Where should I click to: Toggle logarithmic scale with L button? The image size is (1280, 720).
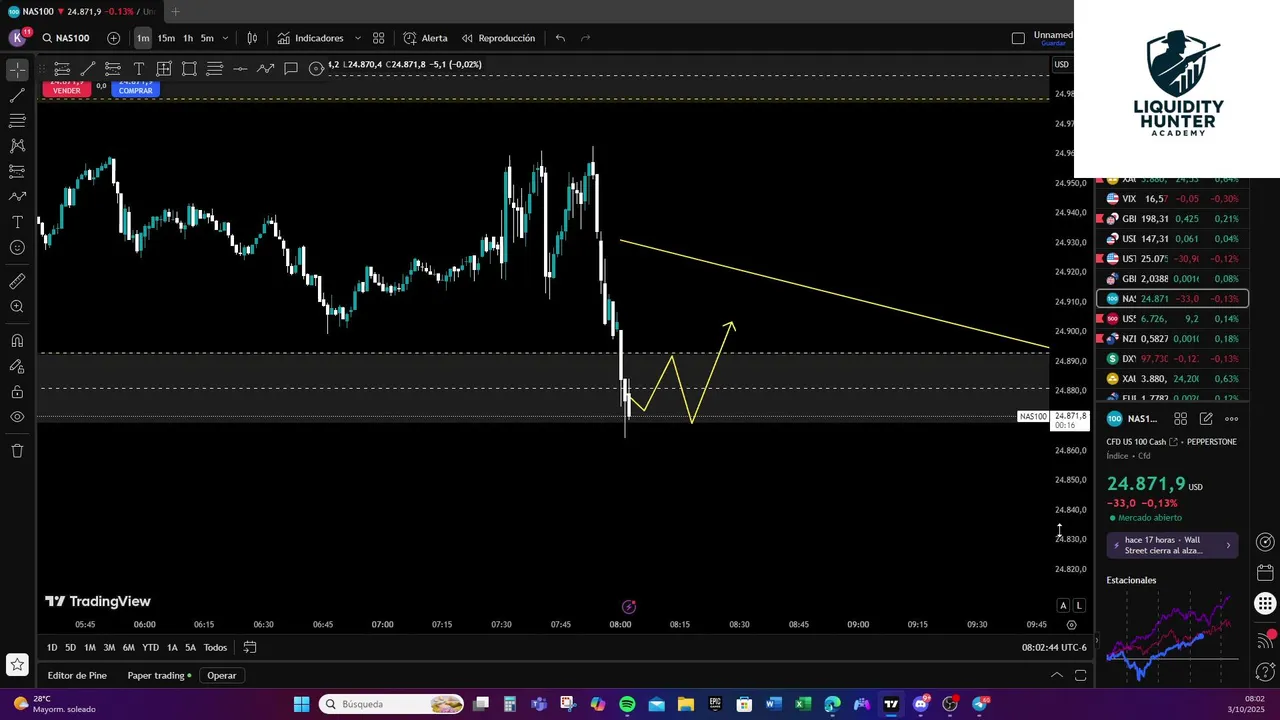(x=1079, y=605)
